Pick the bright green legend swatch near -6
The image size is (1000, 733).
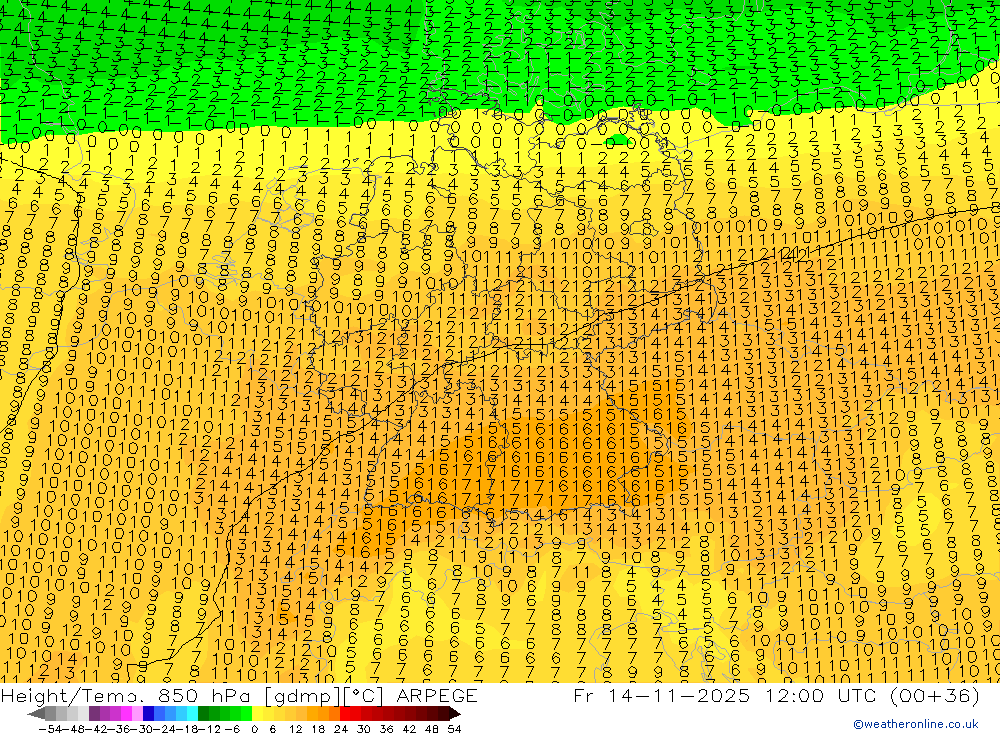[246, 713]
